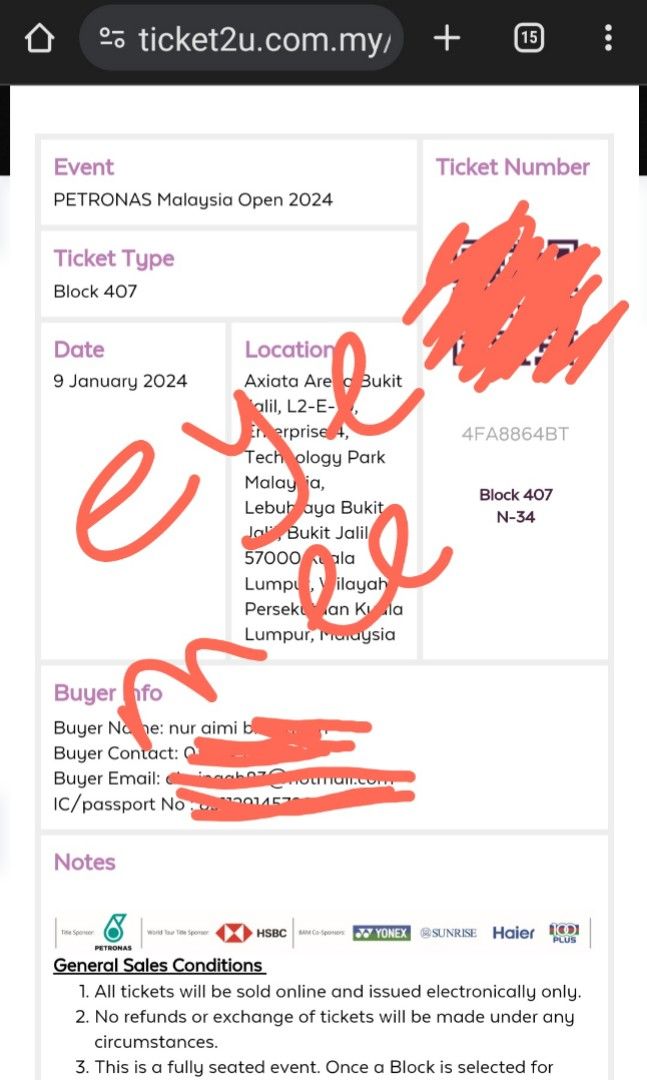The image size is (647, 1080).
Task: Click the YONEX sponsor logo
Action: pos(381,933)
